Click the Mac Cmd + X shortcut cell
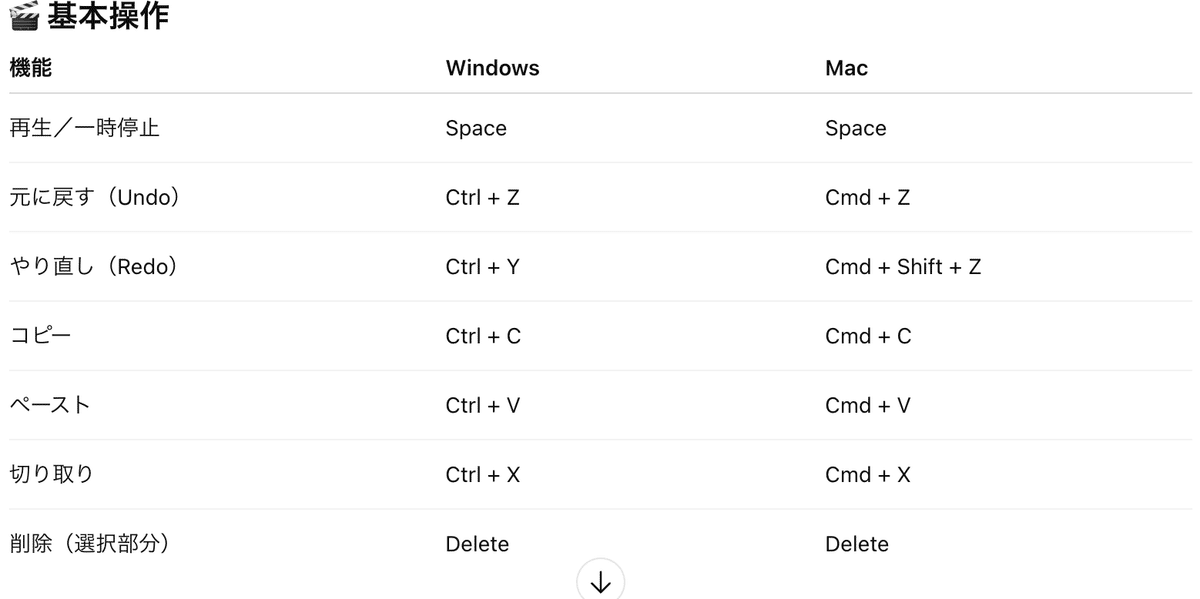The image size is (1200, 599). pyautogui.click(x=867, y=475)
